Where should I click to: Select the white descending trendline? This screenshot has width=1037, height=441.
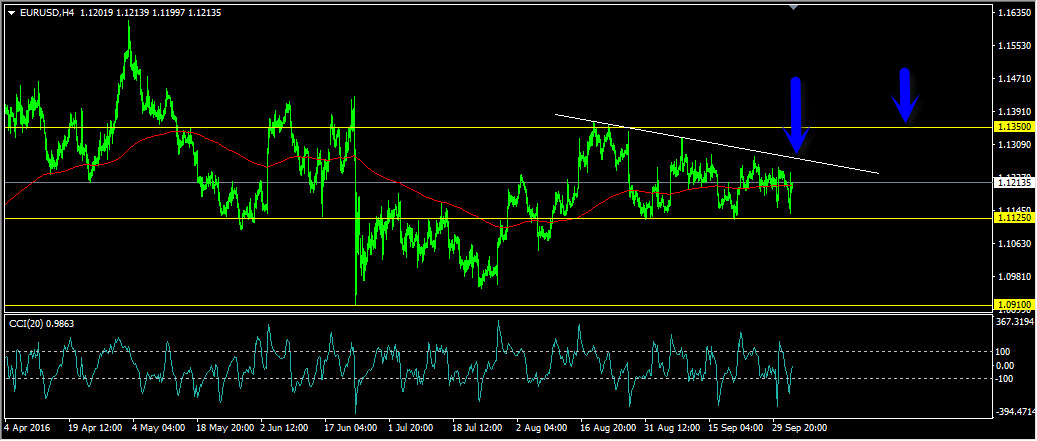click(717, 144)
